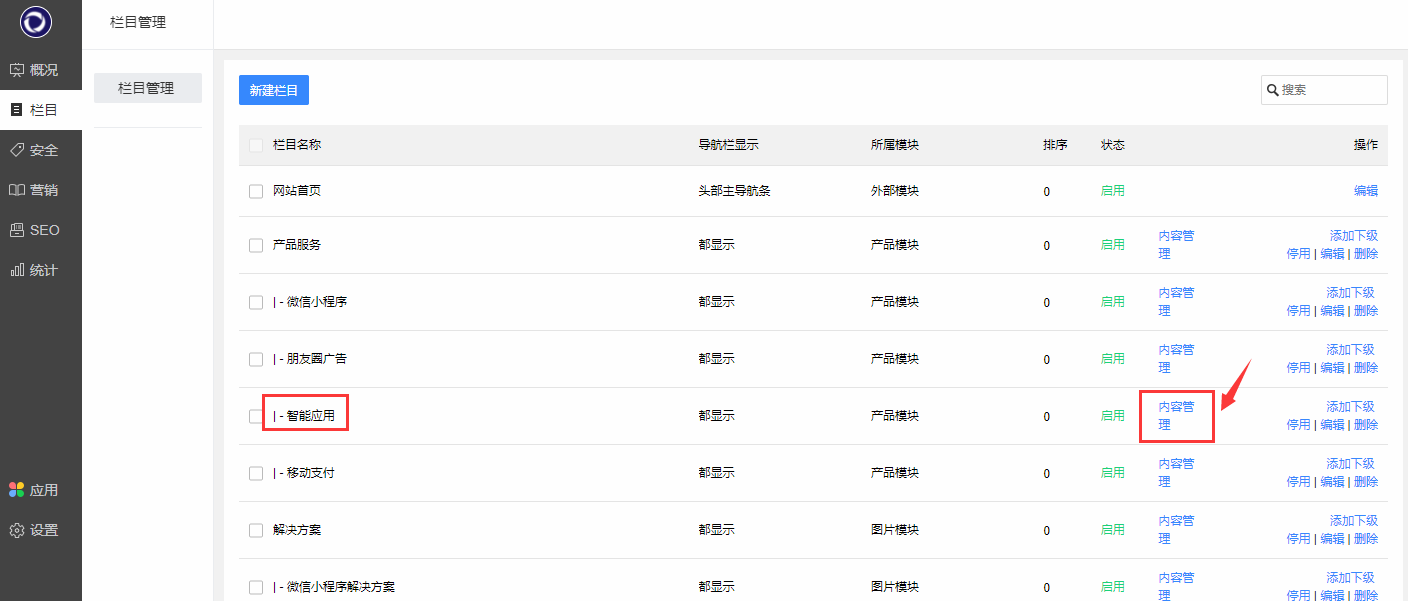Open 内容管理 for 移动支付
The width and height of the screenshot is (1408, 601).
point(1176,473)
